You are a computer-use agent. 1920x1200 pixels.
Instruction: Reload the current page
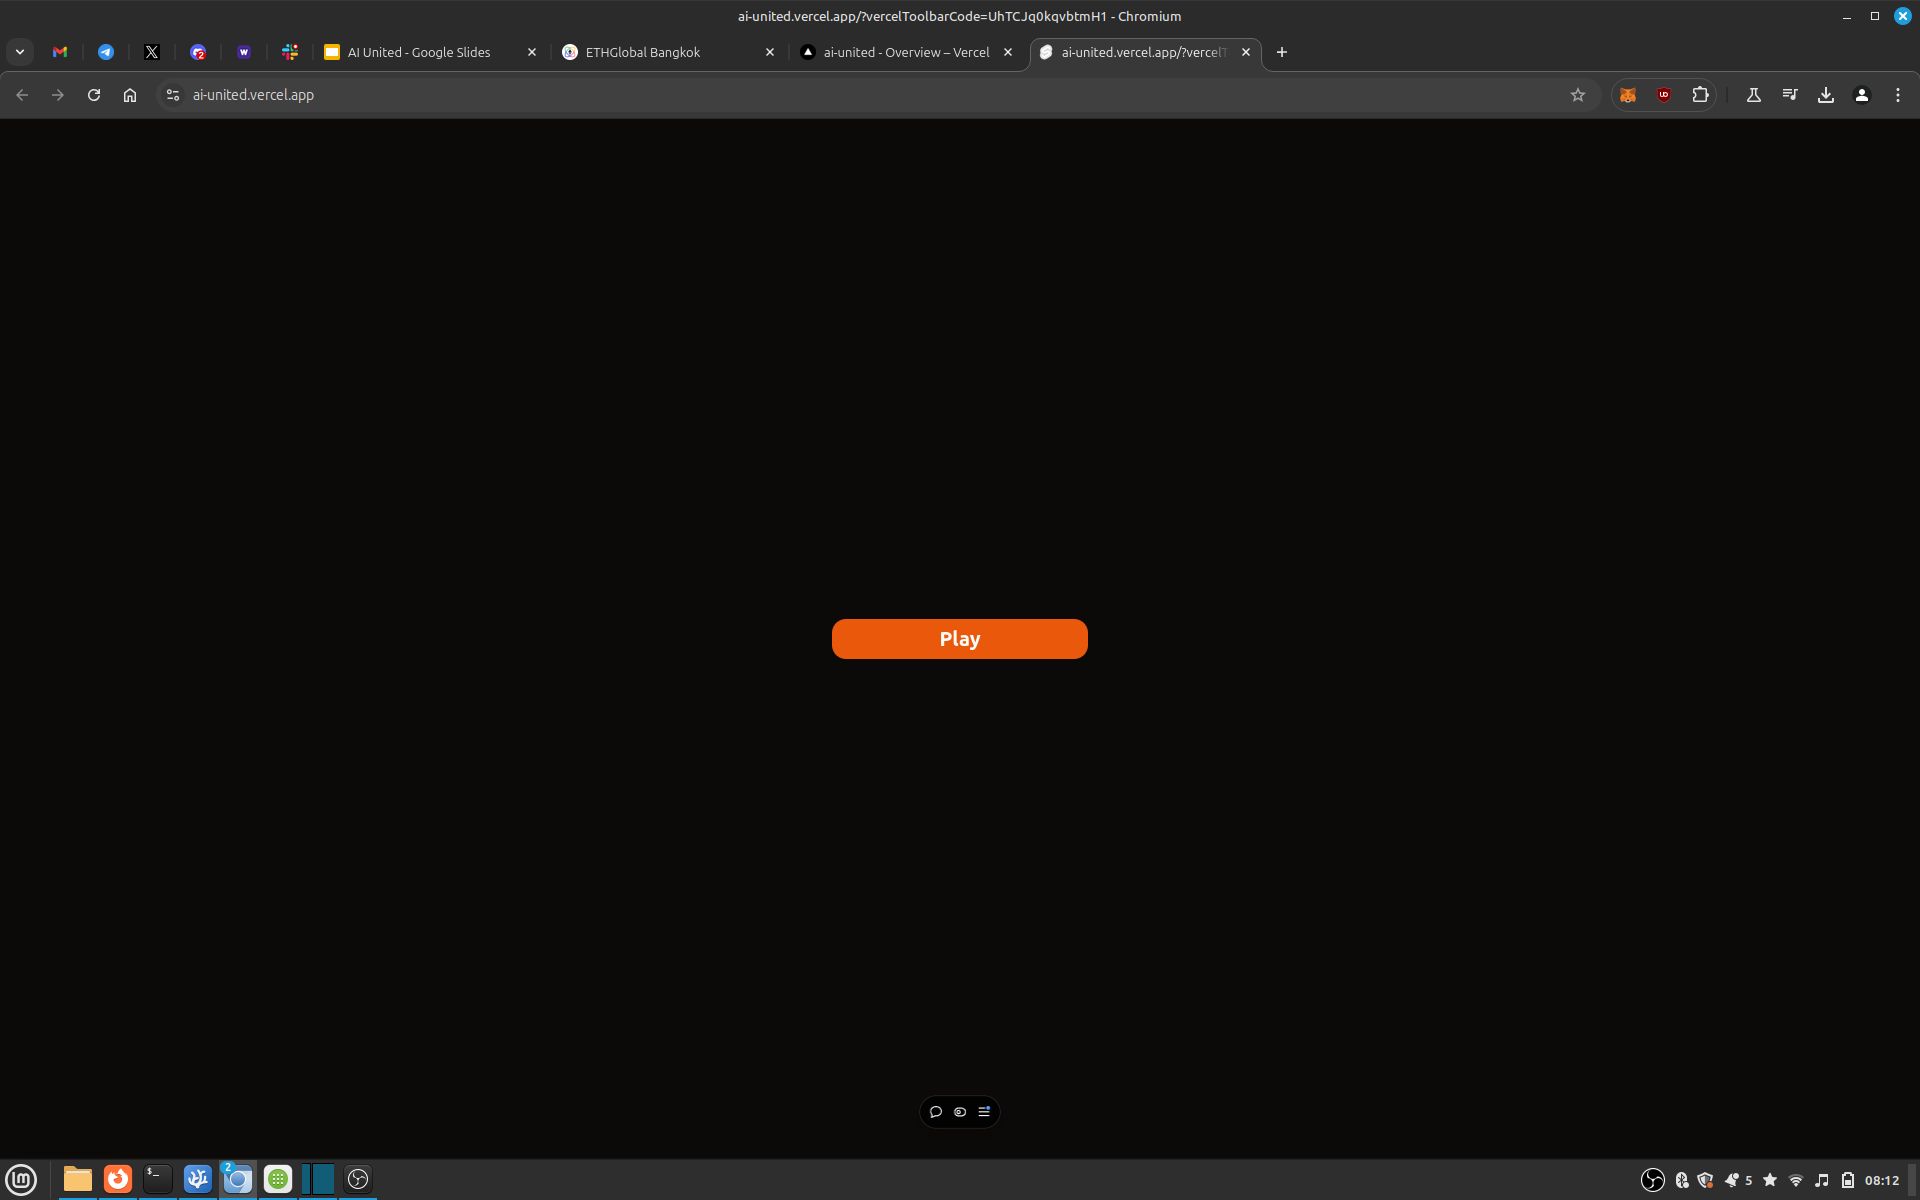pyautogui.click(x=94, y=95)
